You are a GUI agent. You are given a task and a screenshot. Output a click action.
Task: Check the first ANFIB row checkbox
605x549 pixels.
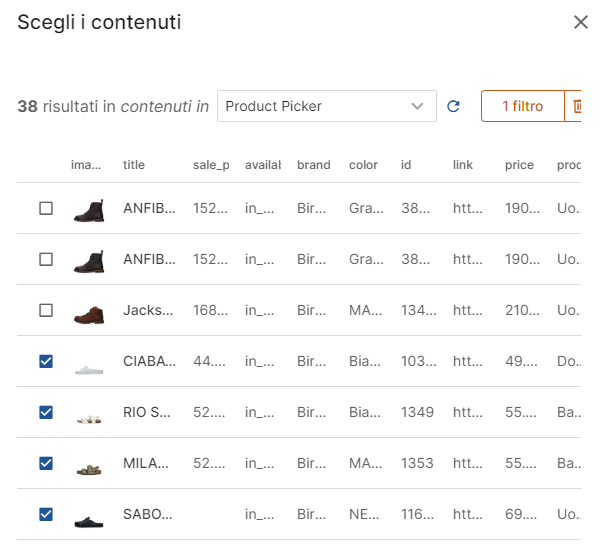tap(46, 209)
